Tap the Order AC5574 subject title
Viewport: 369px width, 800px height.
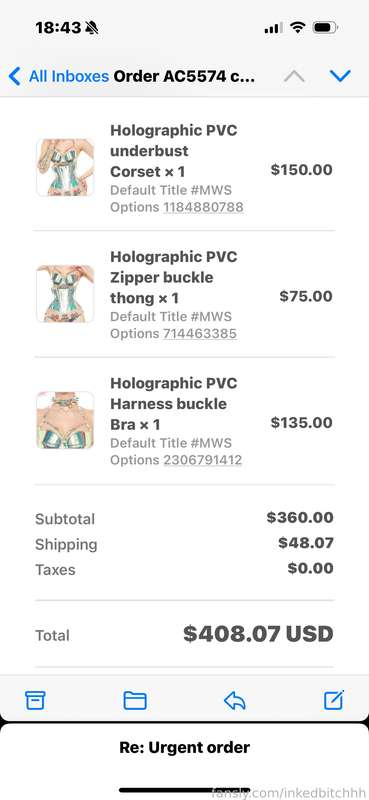point(184,77)
